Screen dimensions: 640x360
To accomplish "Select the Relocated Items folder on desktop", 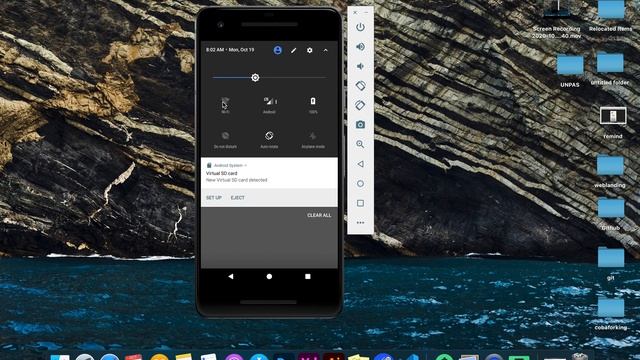I will coord(611,16).
